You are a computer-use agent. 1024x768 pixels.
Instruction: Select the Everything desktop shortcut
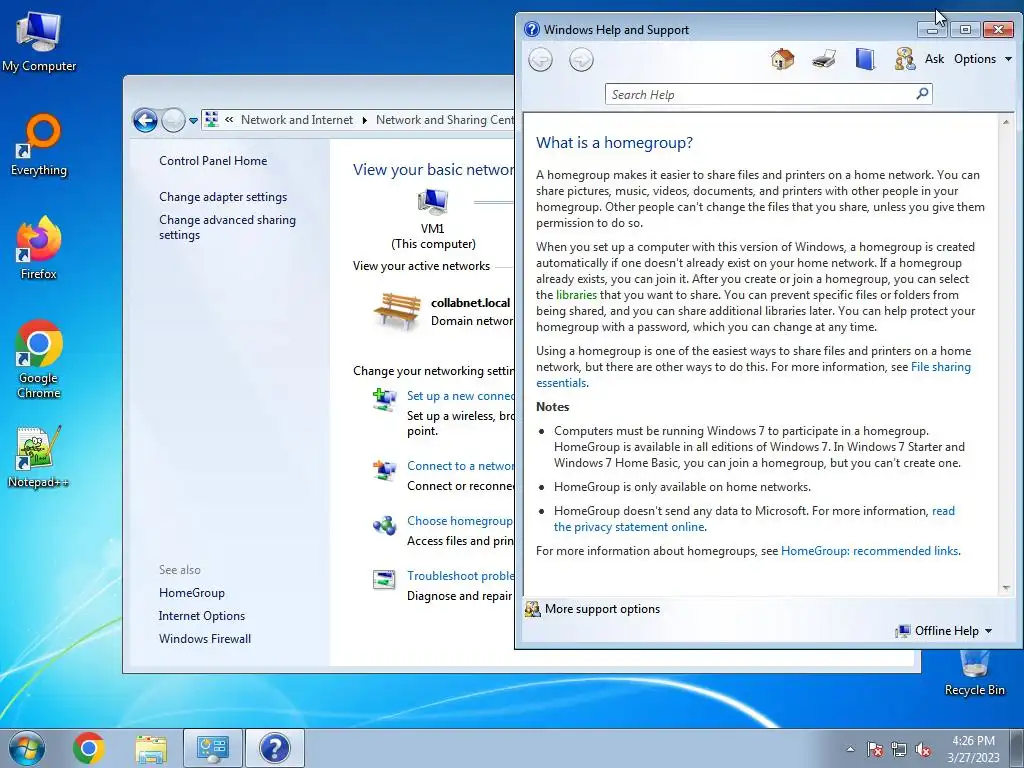[39, 145]
